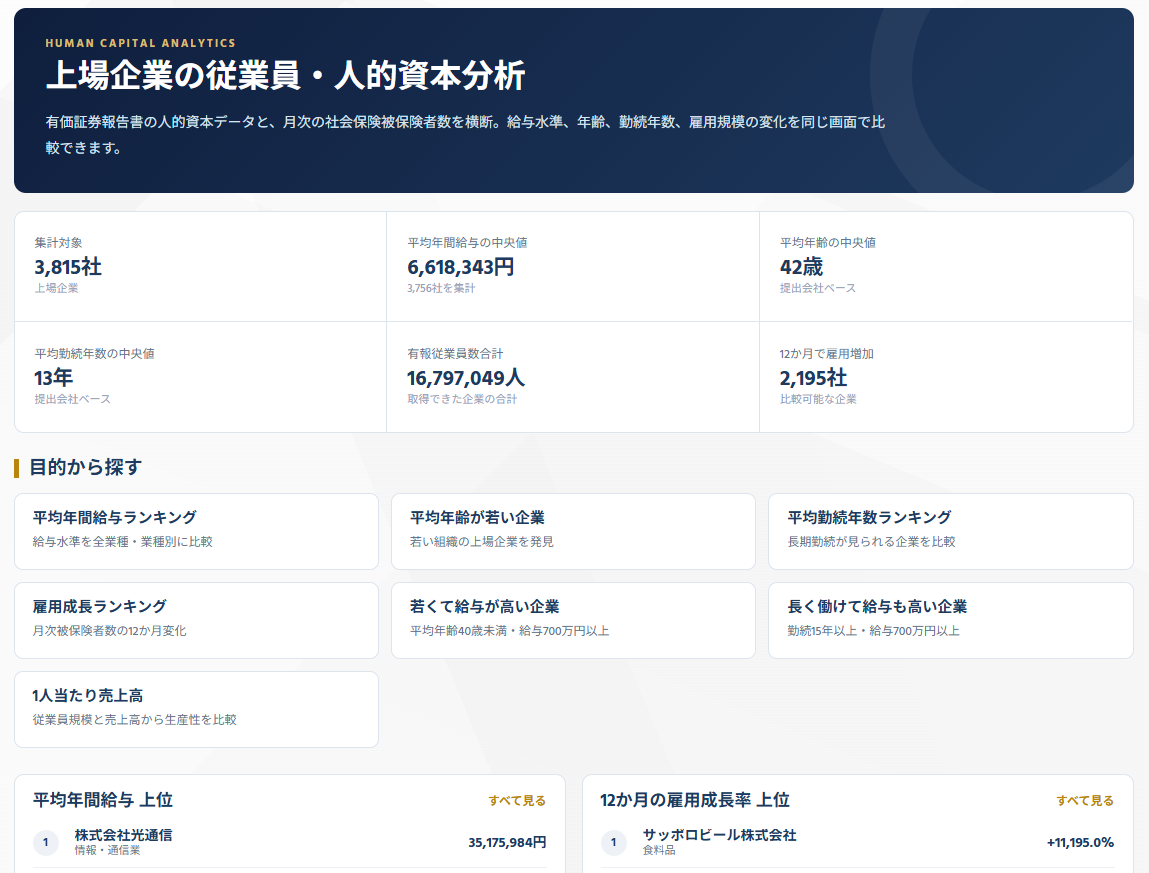Click すべて見る for 12か月の雇用成長率 上位
1149x873 pixels.
click(1085, 800)
